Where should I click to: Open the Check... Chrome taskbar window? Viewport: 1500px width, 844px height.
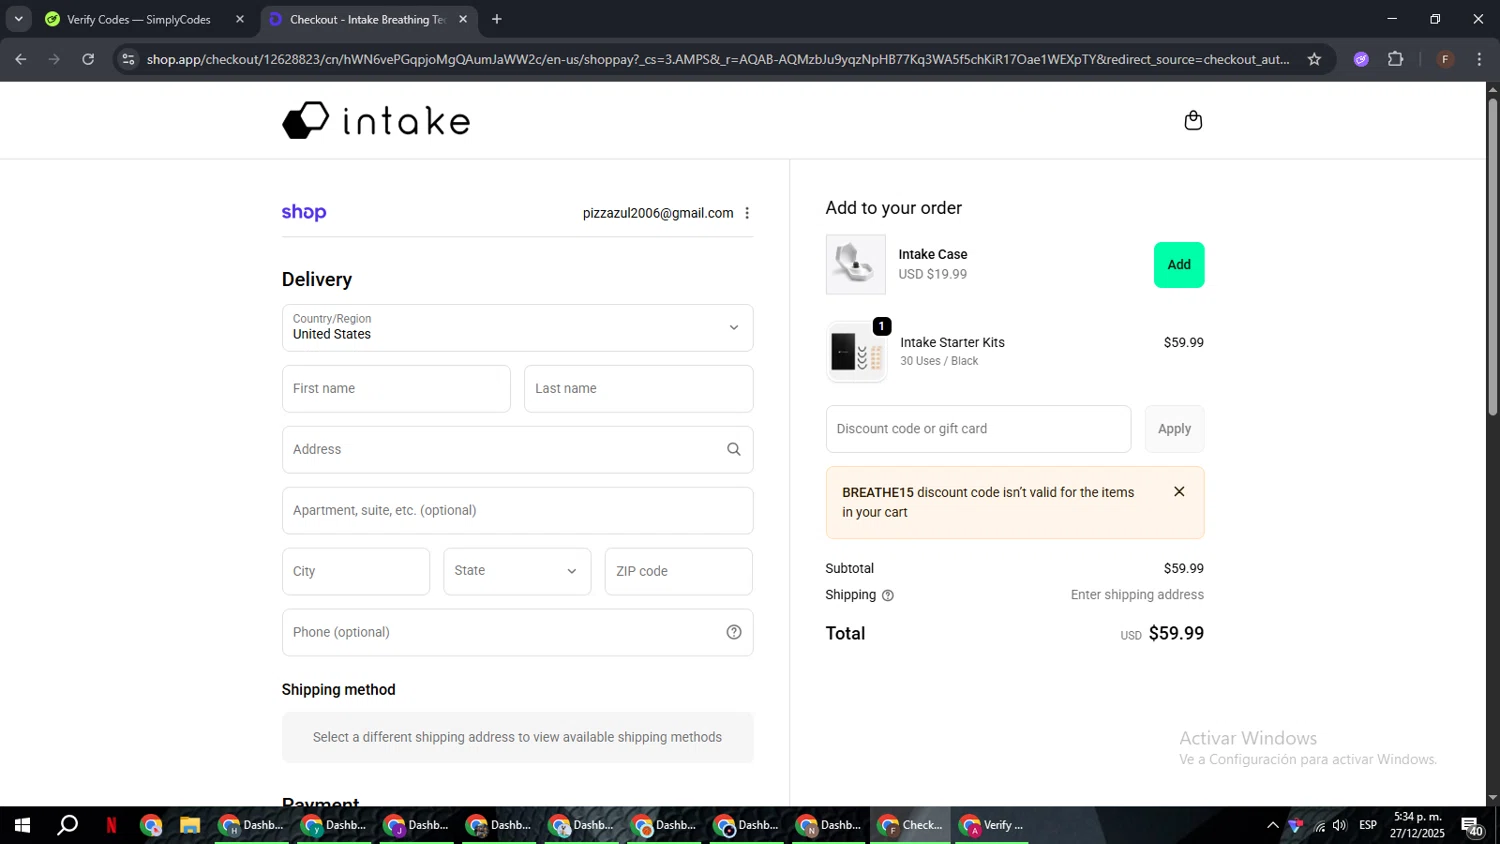(910, 825)
